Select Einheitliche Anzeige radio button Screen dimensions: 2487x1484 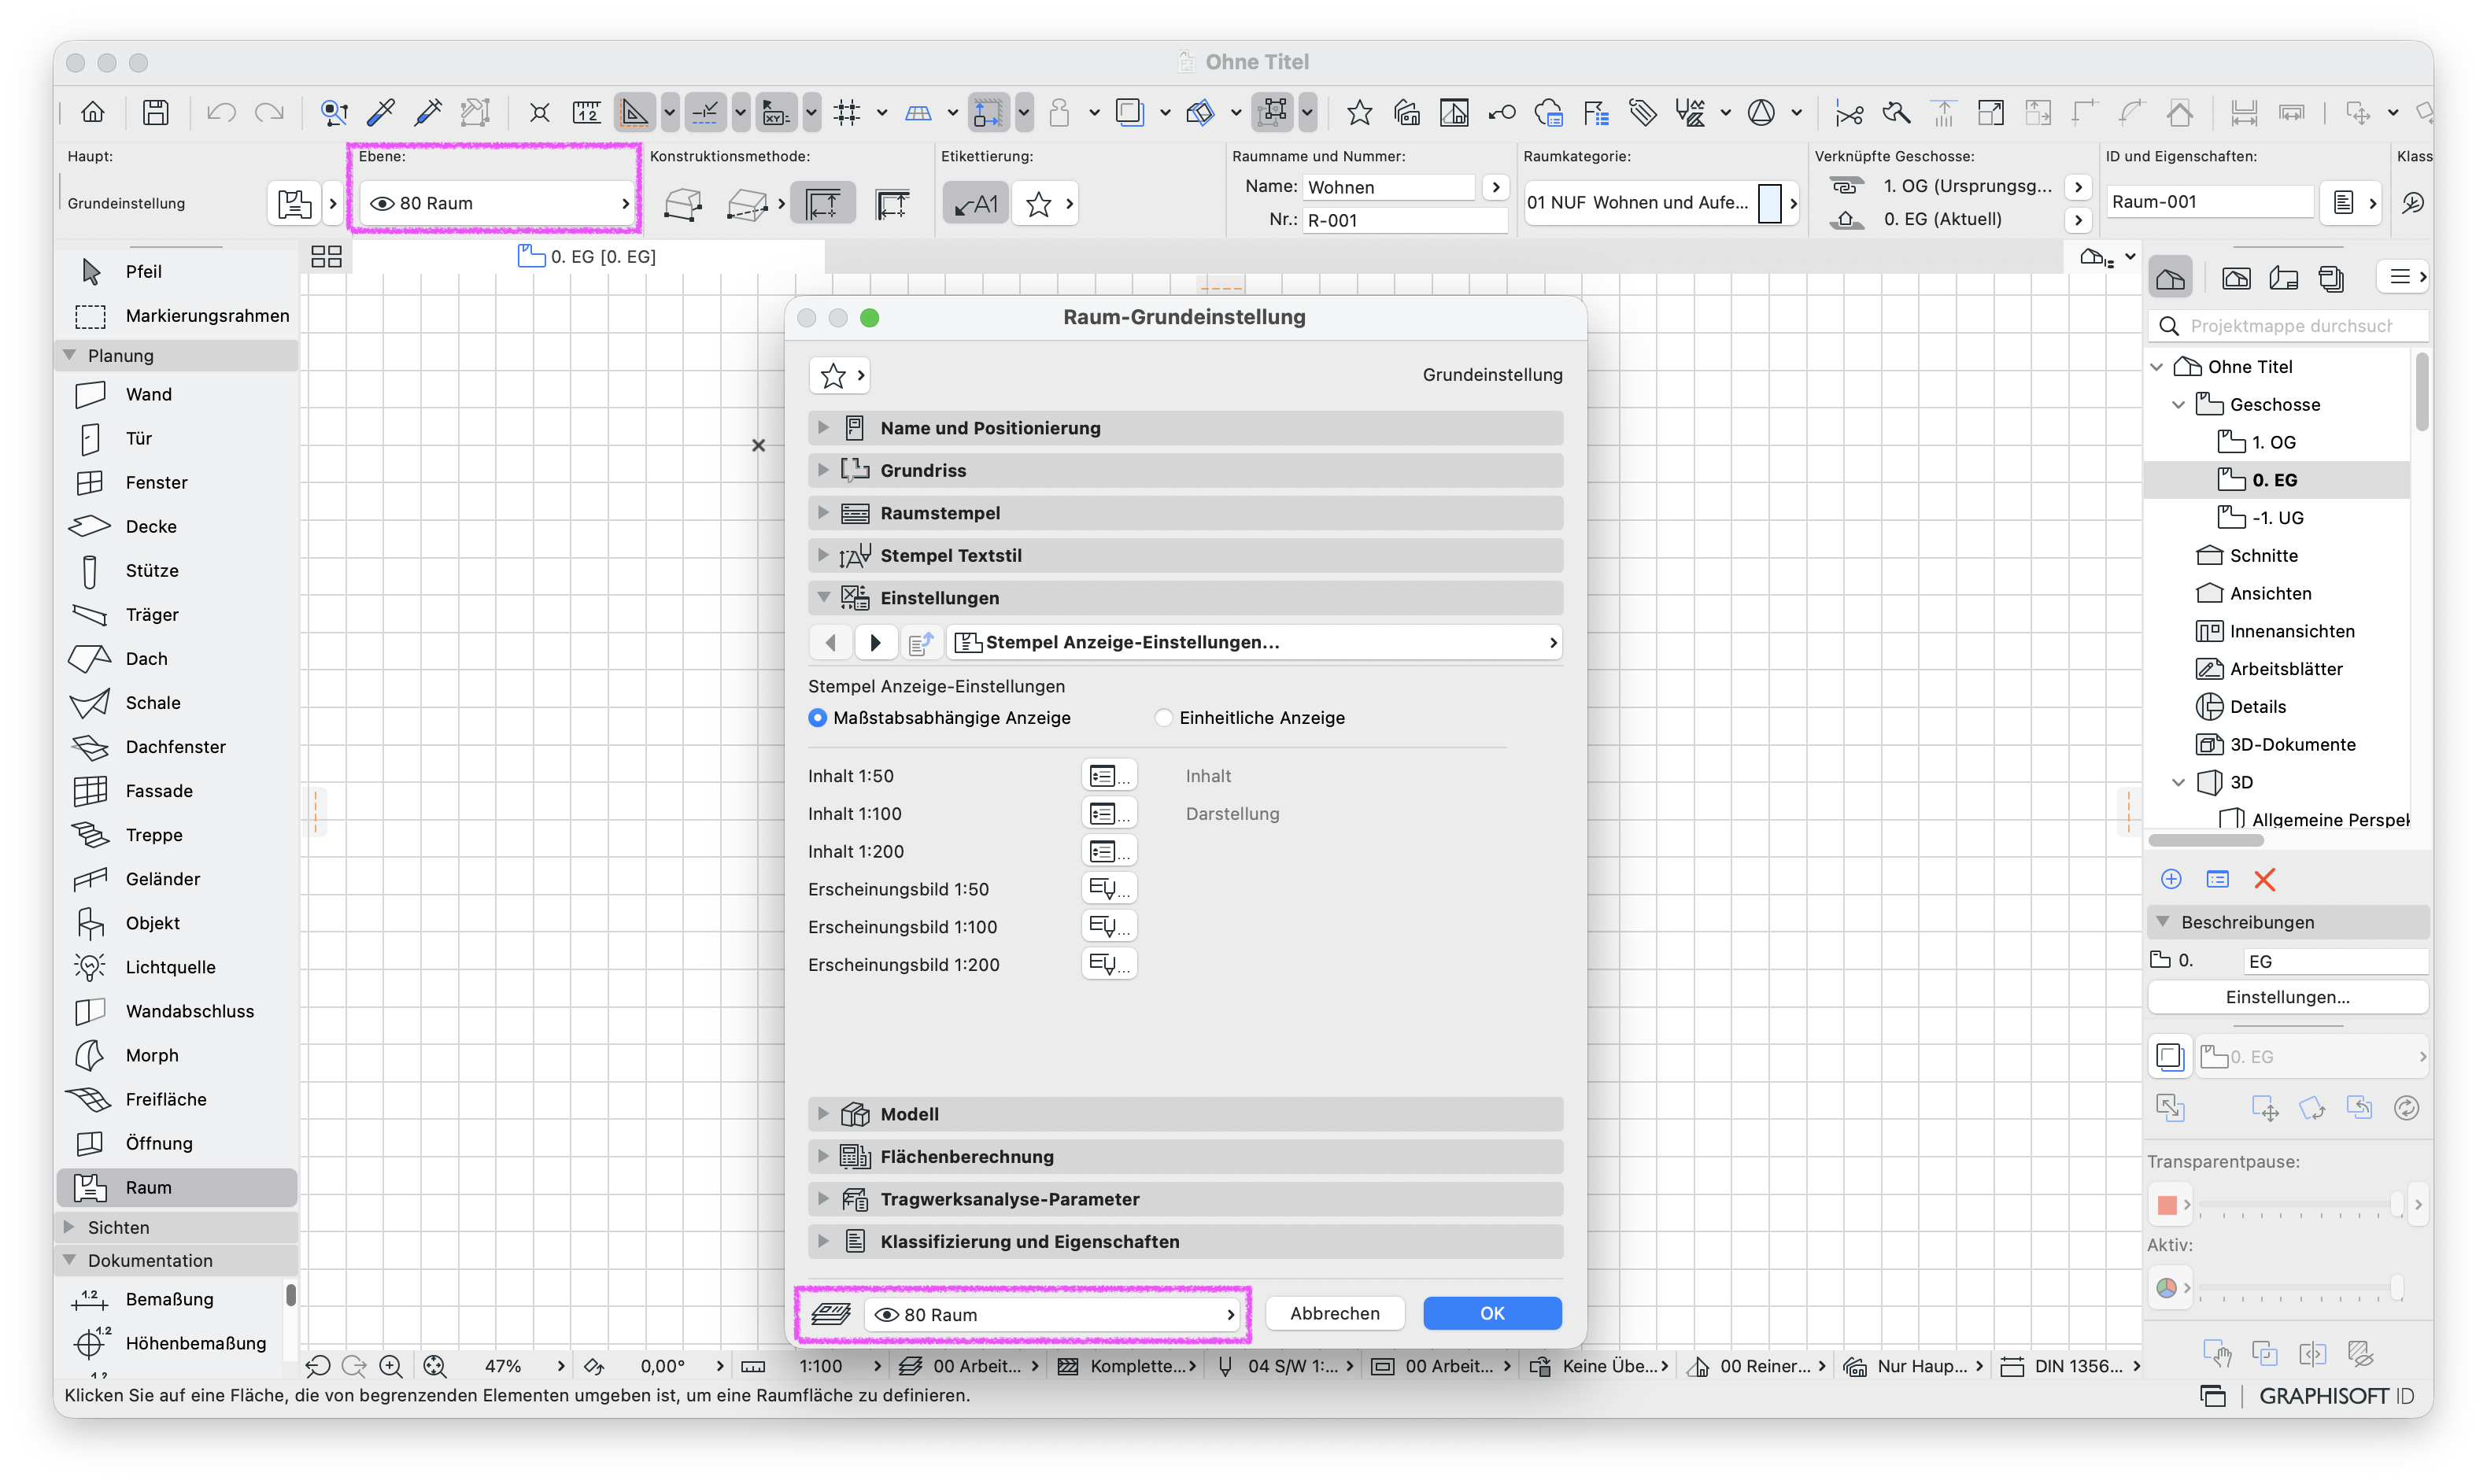[x=1163, y=717]
